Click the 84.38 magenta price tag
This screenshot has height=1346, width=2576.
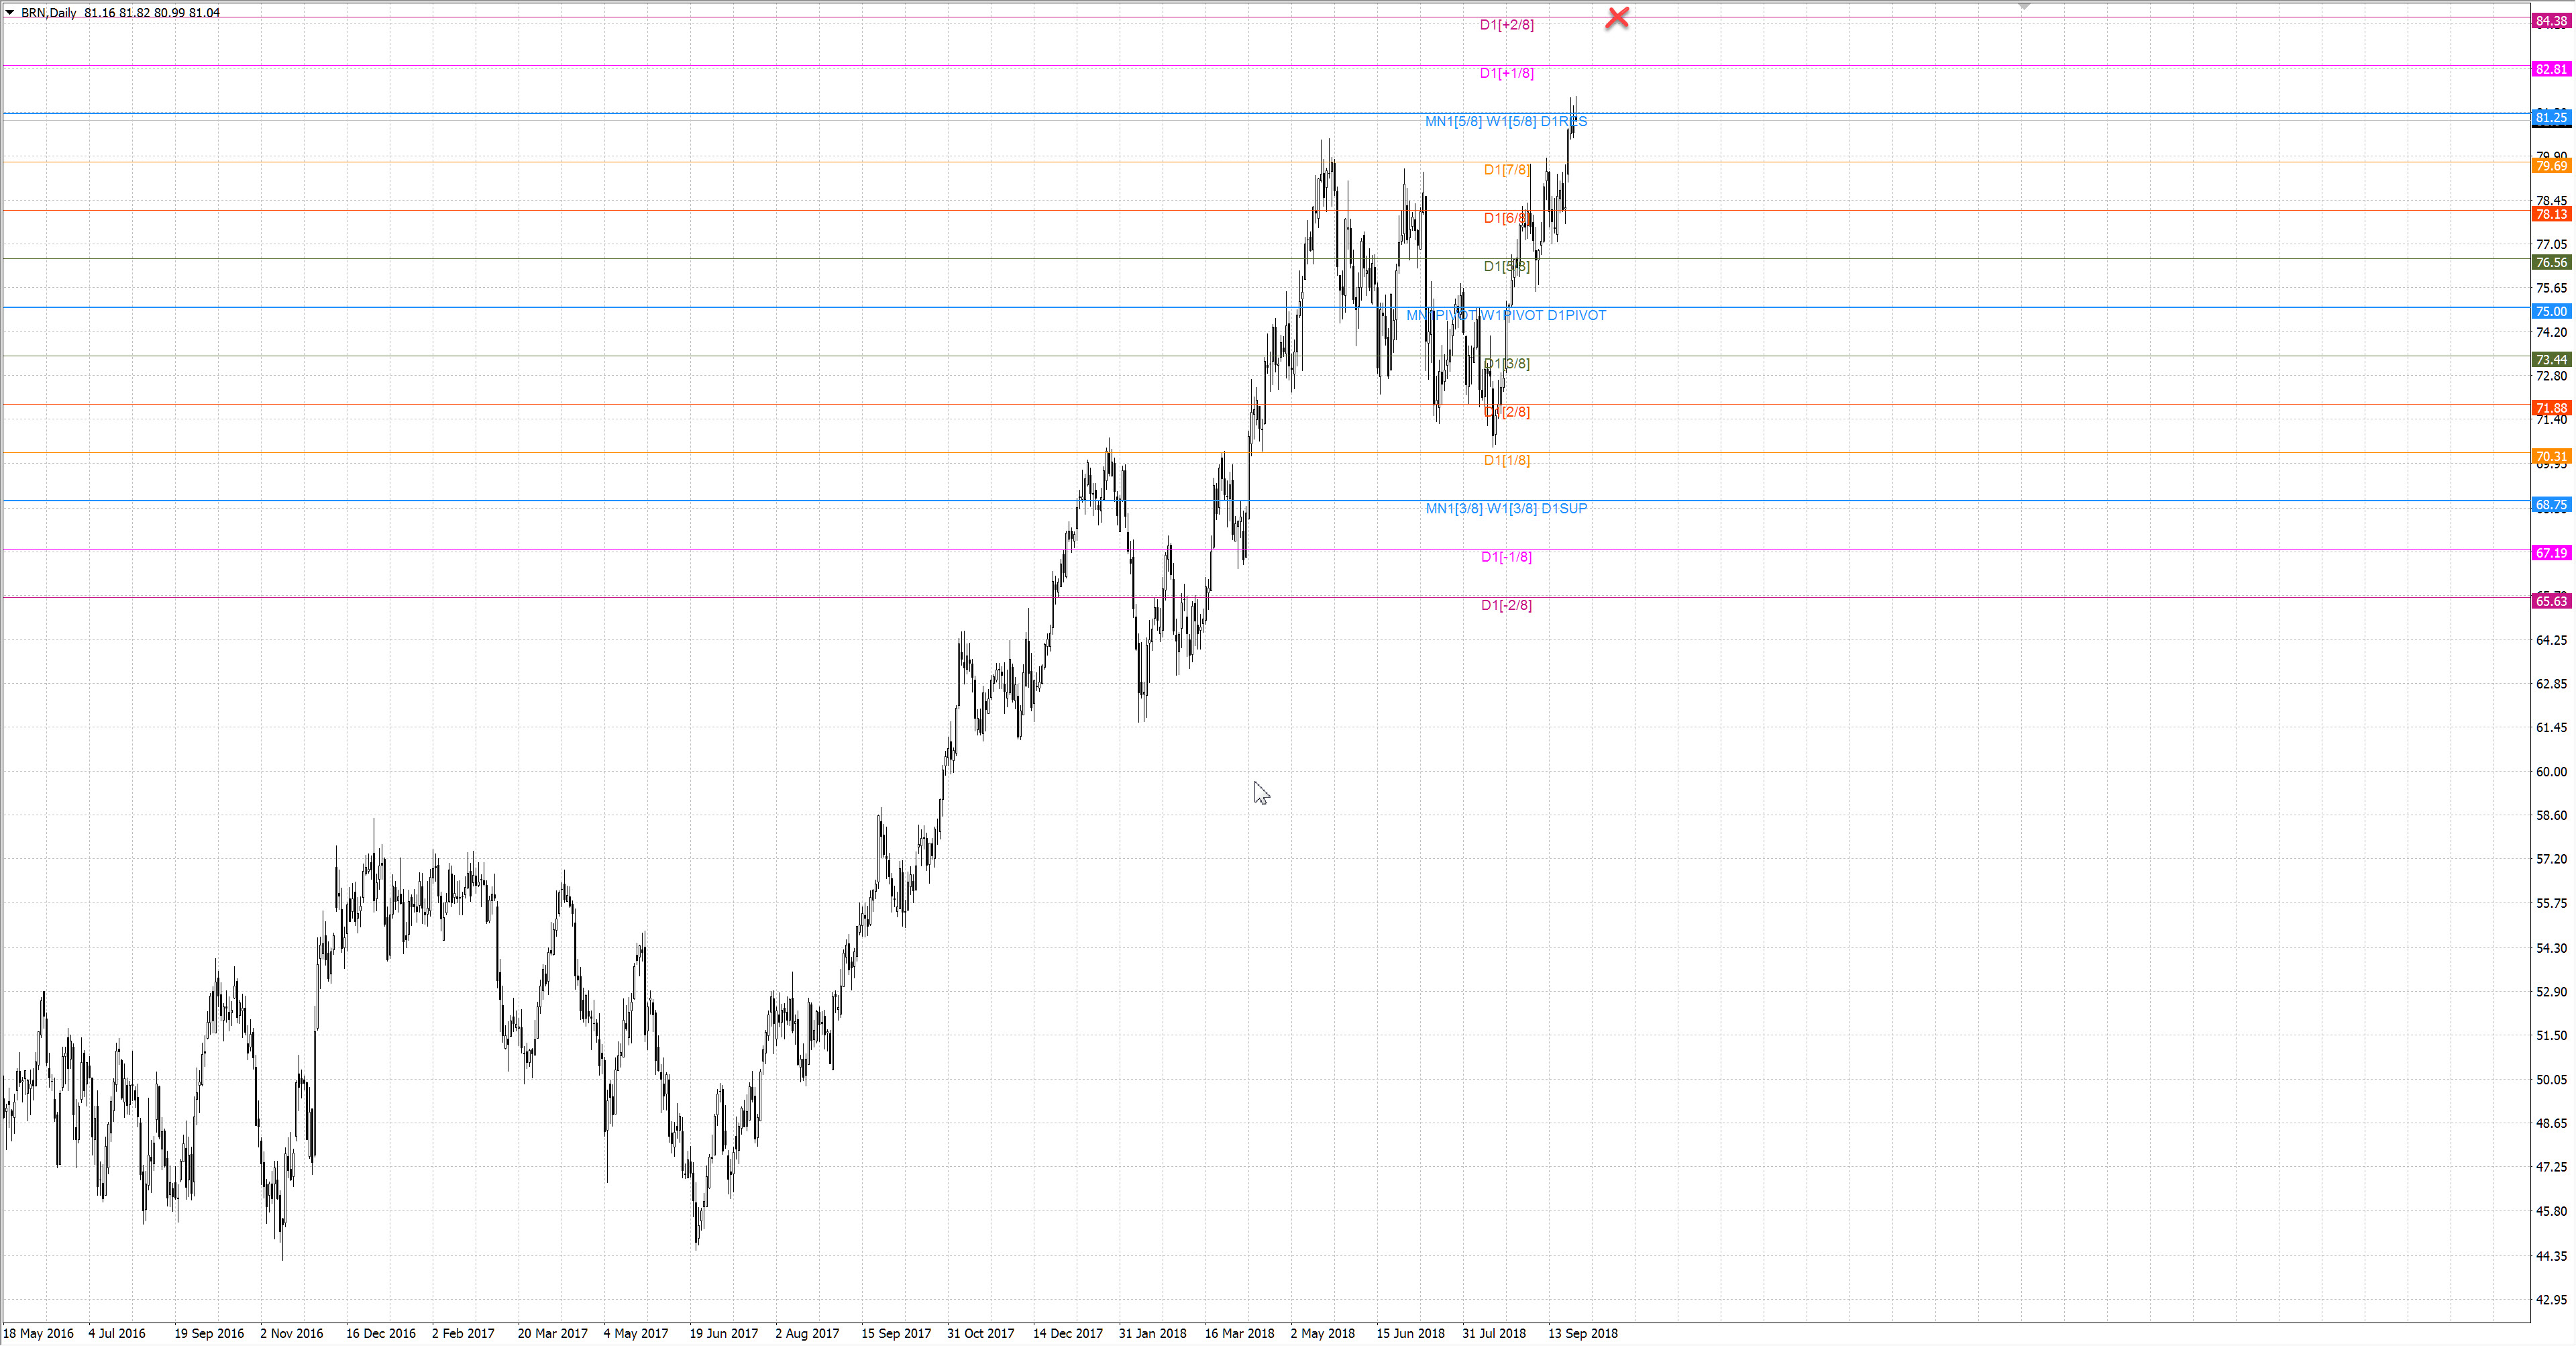click(x=2551, y=21)
